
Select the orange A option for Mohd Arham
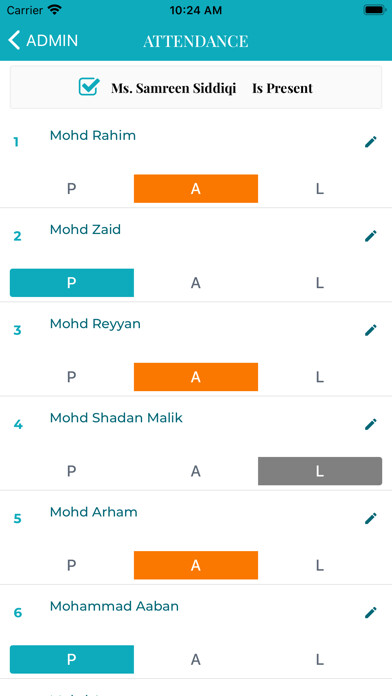coord(196,565)
